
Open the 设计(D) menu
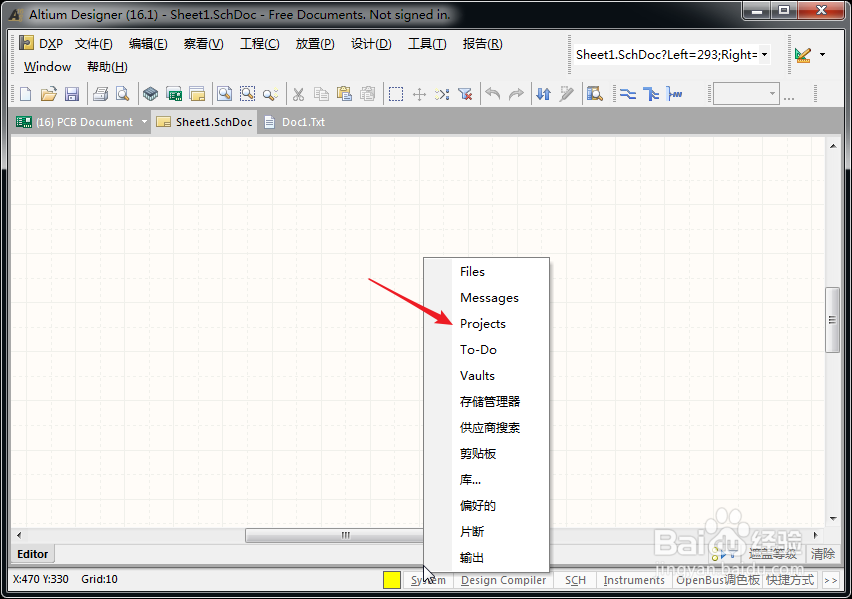tap(371, 43)
